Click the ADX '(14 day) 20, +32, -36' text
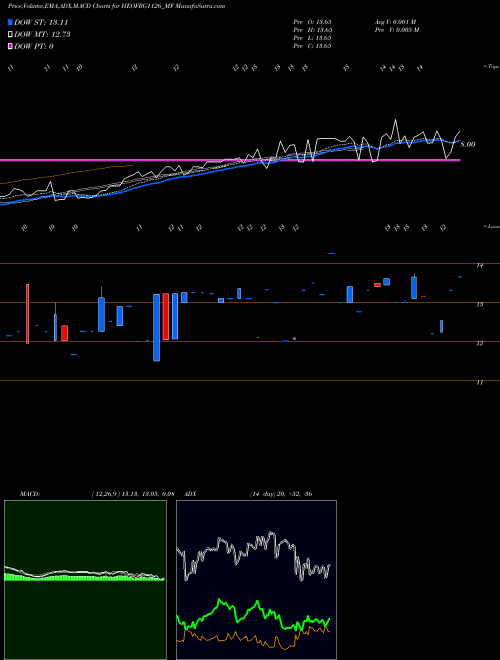Screen dimensions: 500x660 pyautogui.click(x=281, y=493)
